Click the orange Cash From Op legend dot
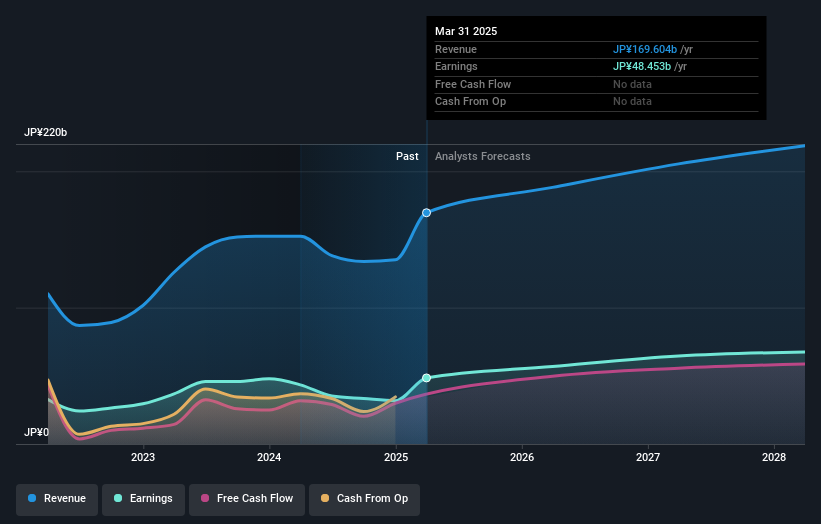Screen dimensions: 821x524 [325, 498]
